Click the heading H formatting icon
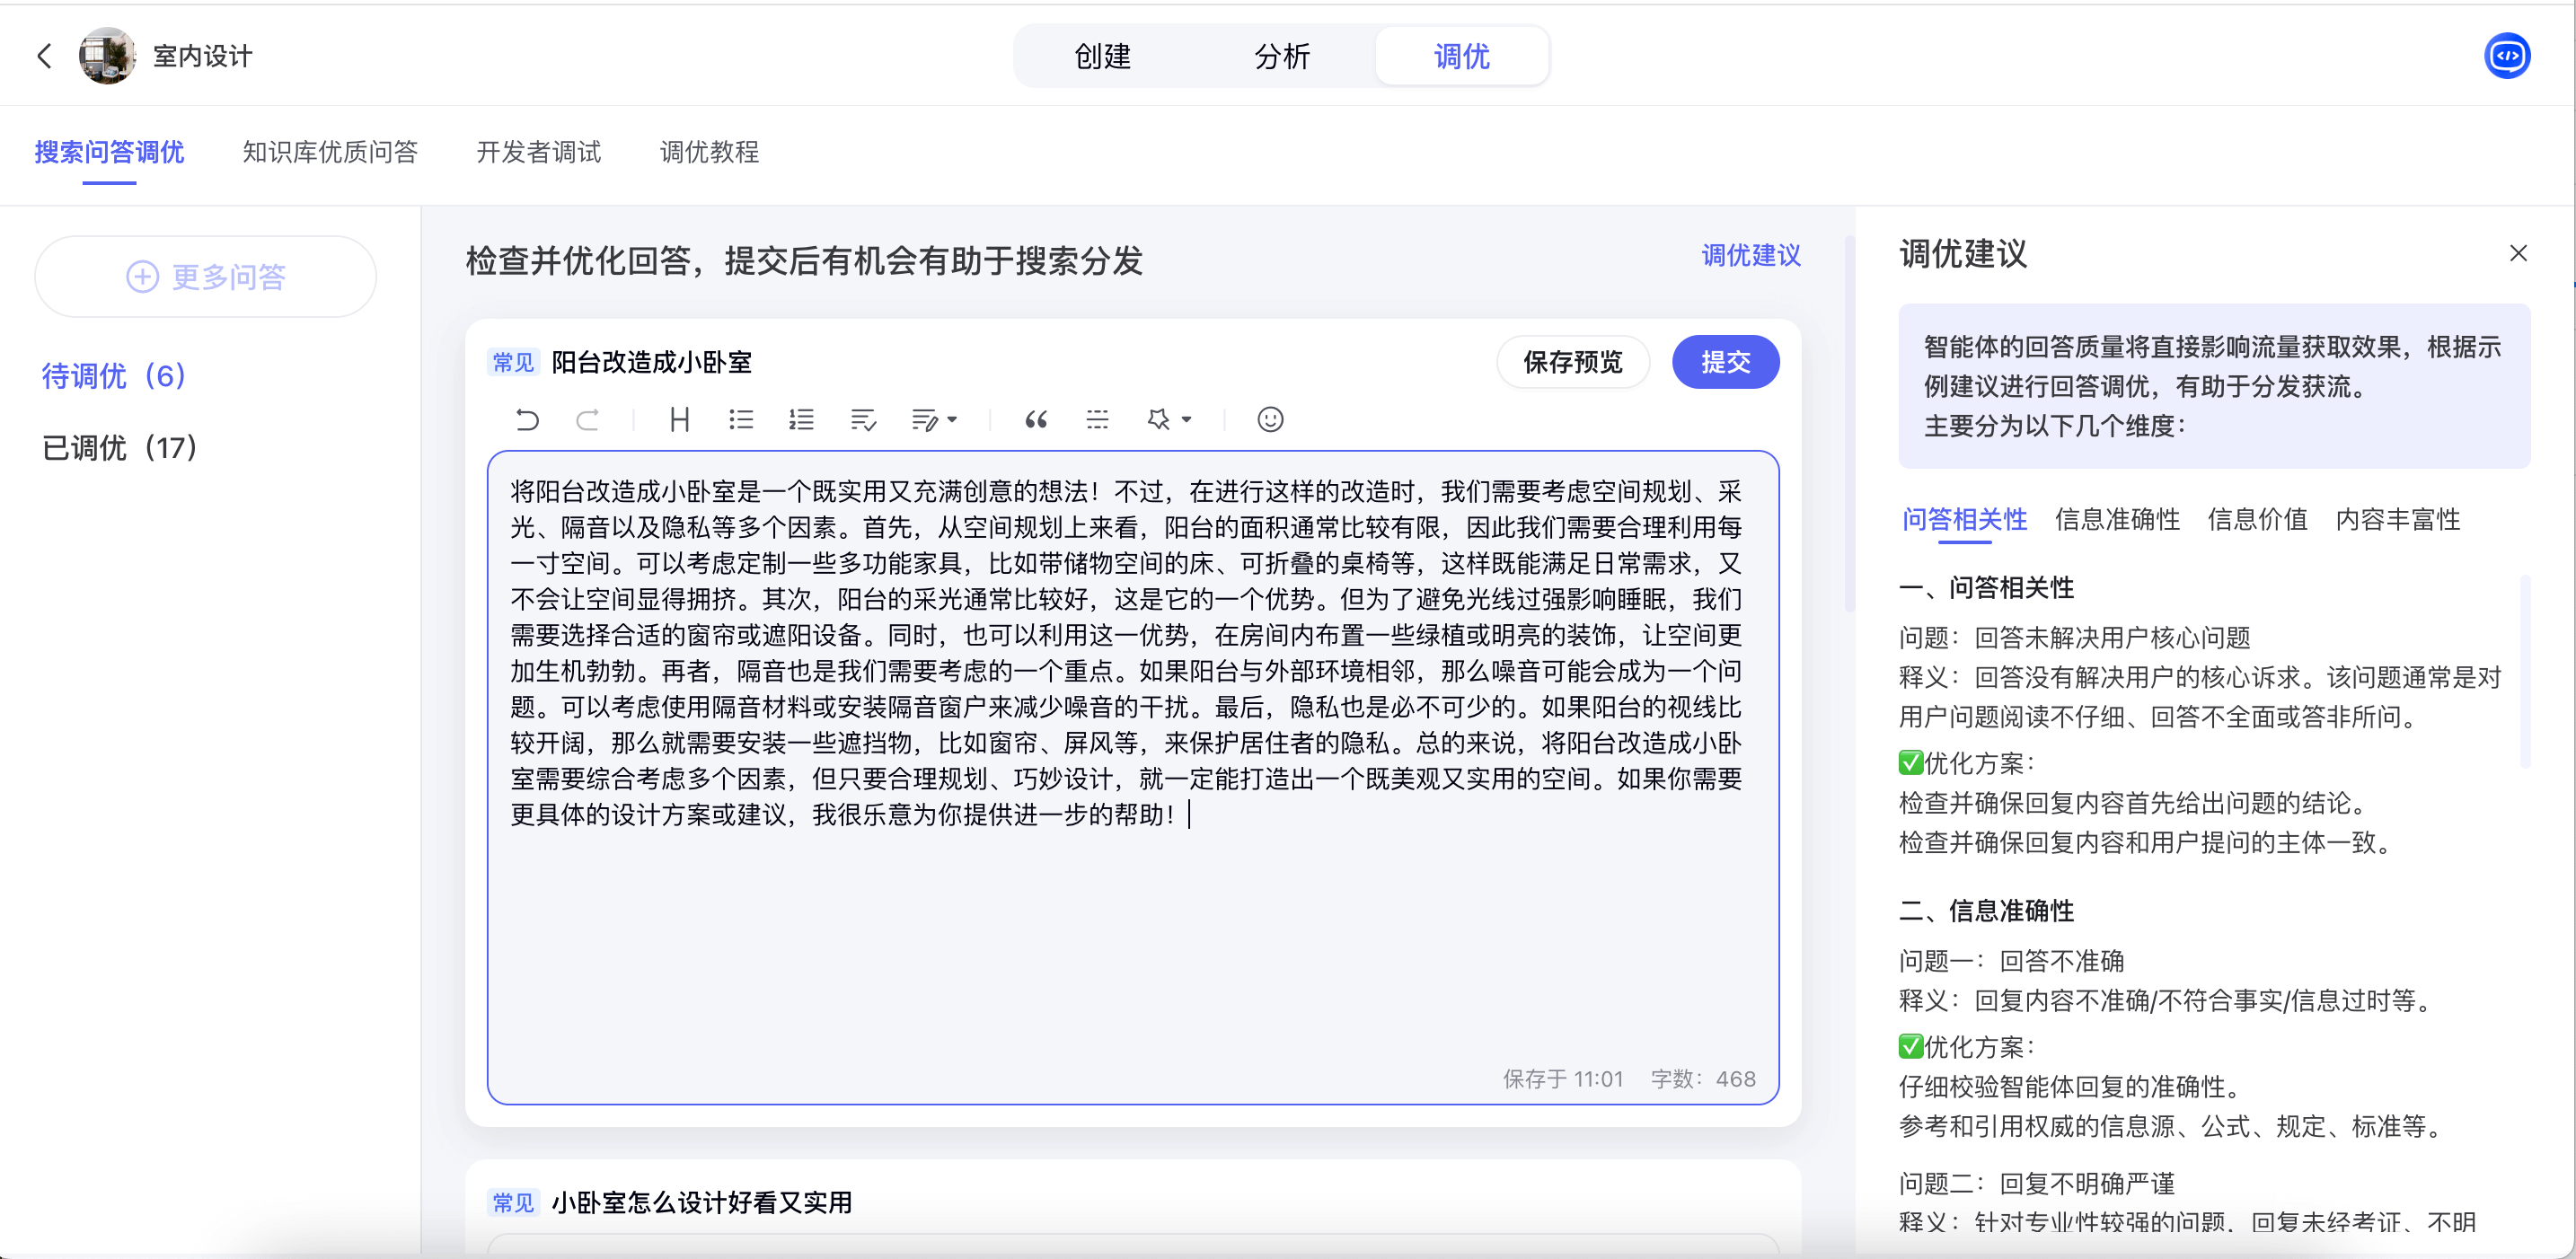The image size is (2576, 1259). coord(679,419)
